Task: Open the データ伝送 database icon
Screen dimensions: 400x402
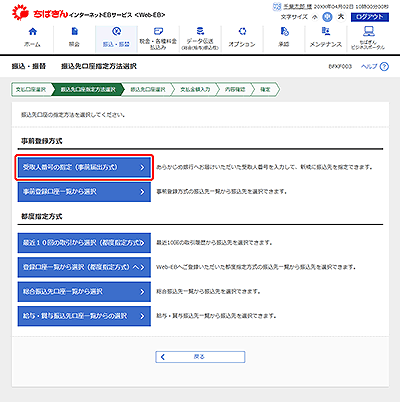Action: point(200,31)
